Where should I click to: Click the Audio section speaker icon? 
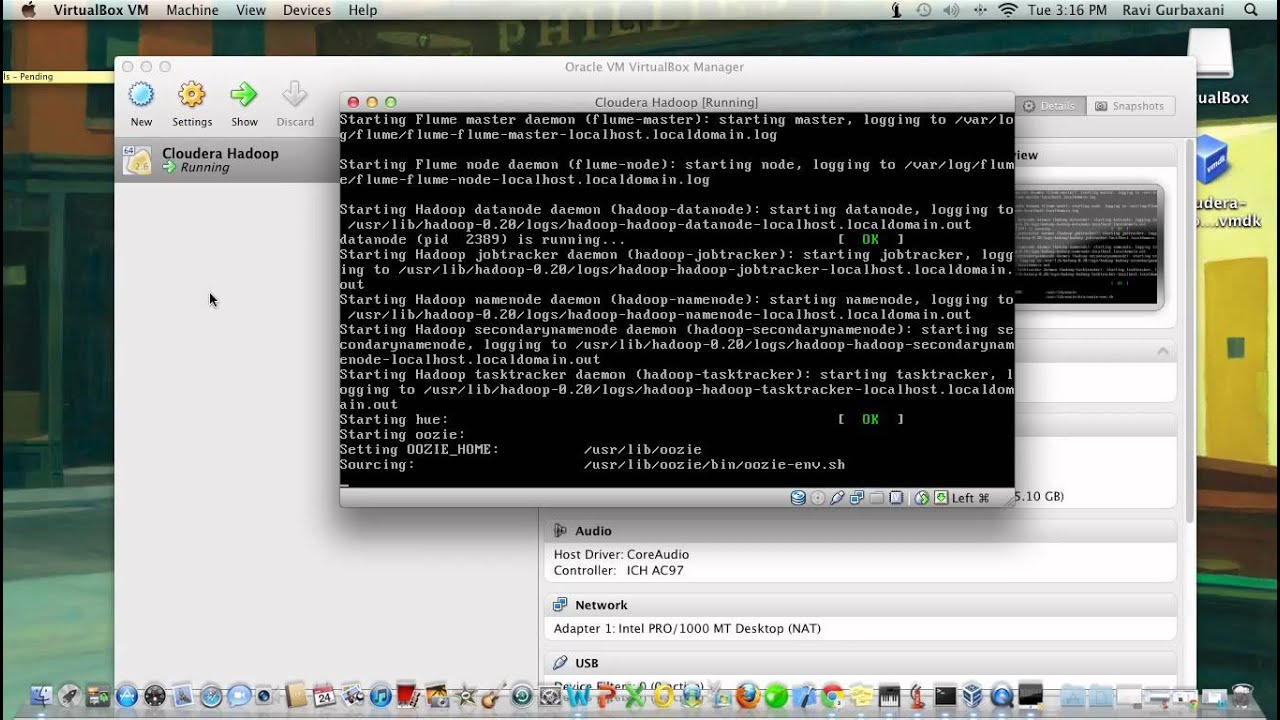(x=560, y=531)
